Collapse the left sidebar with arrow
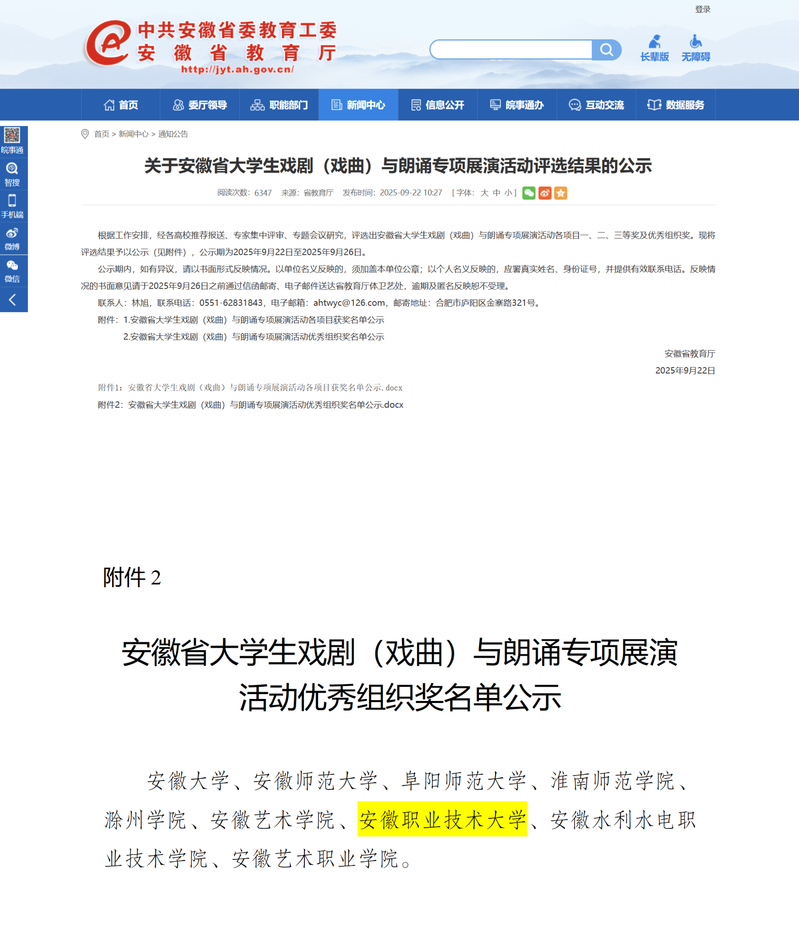Screen dimensions: 799x938 pos(12,299)
